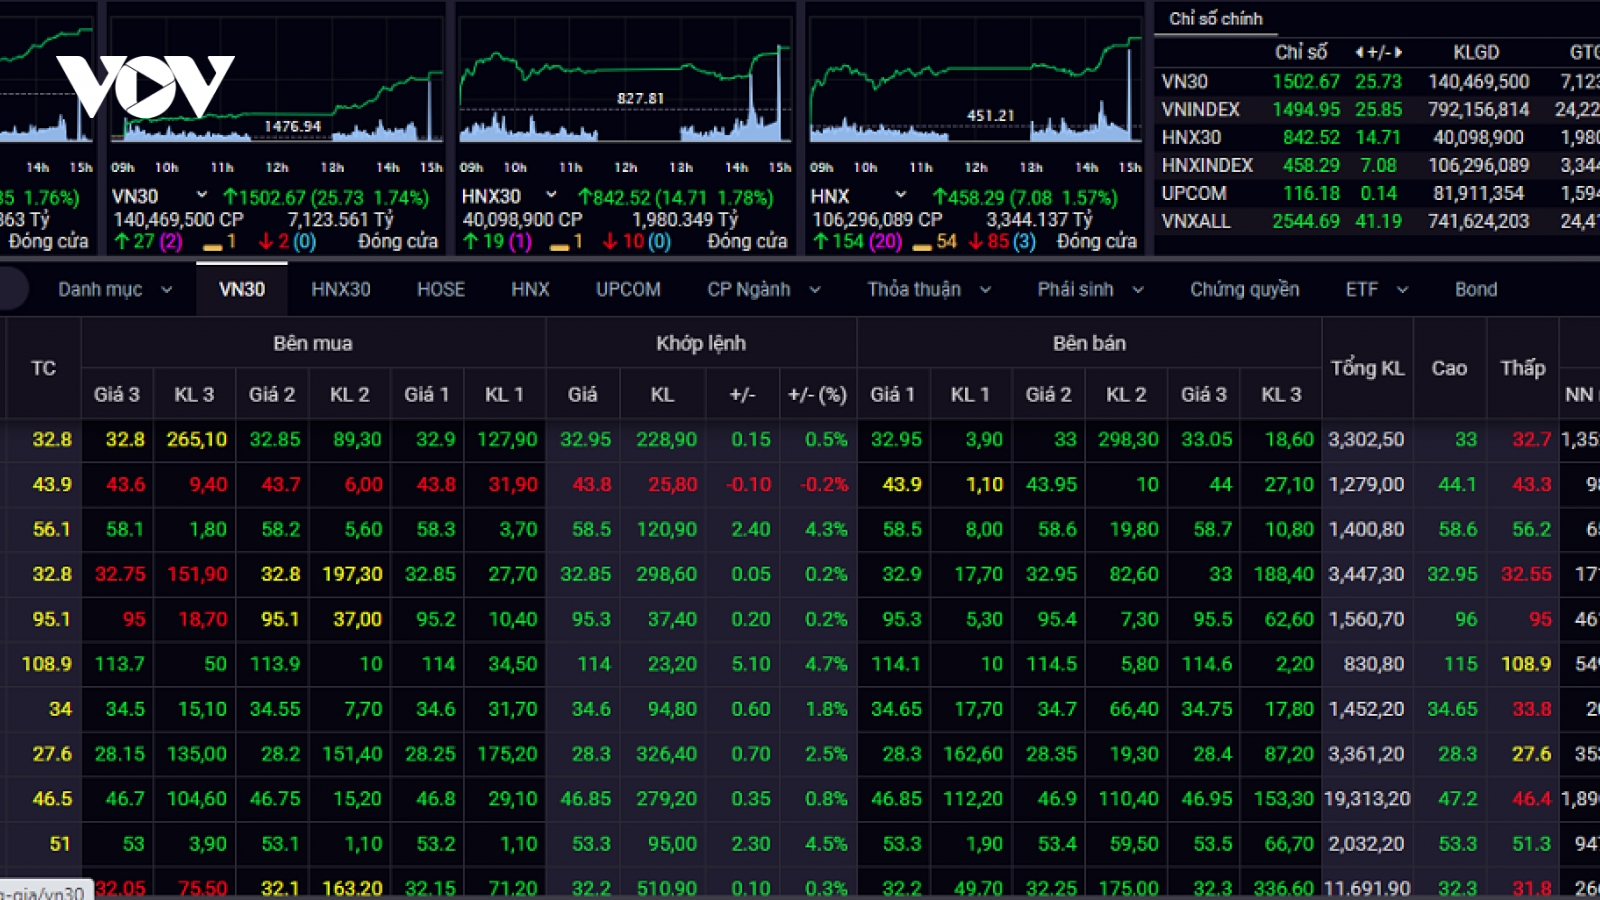Click the Thấp column header
The height and width of the screenshot is (900, 1600).
point(1522,368)
